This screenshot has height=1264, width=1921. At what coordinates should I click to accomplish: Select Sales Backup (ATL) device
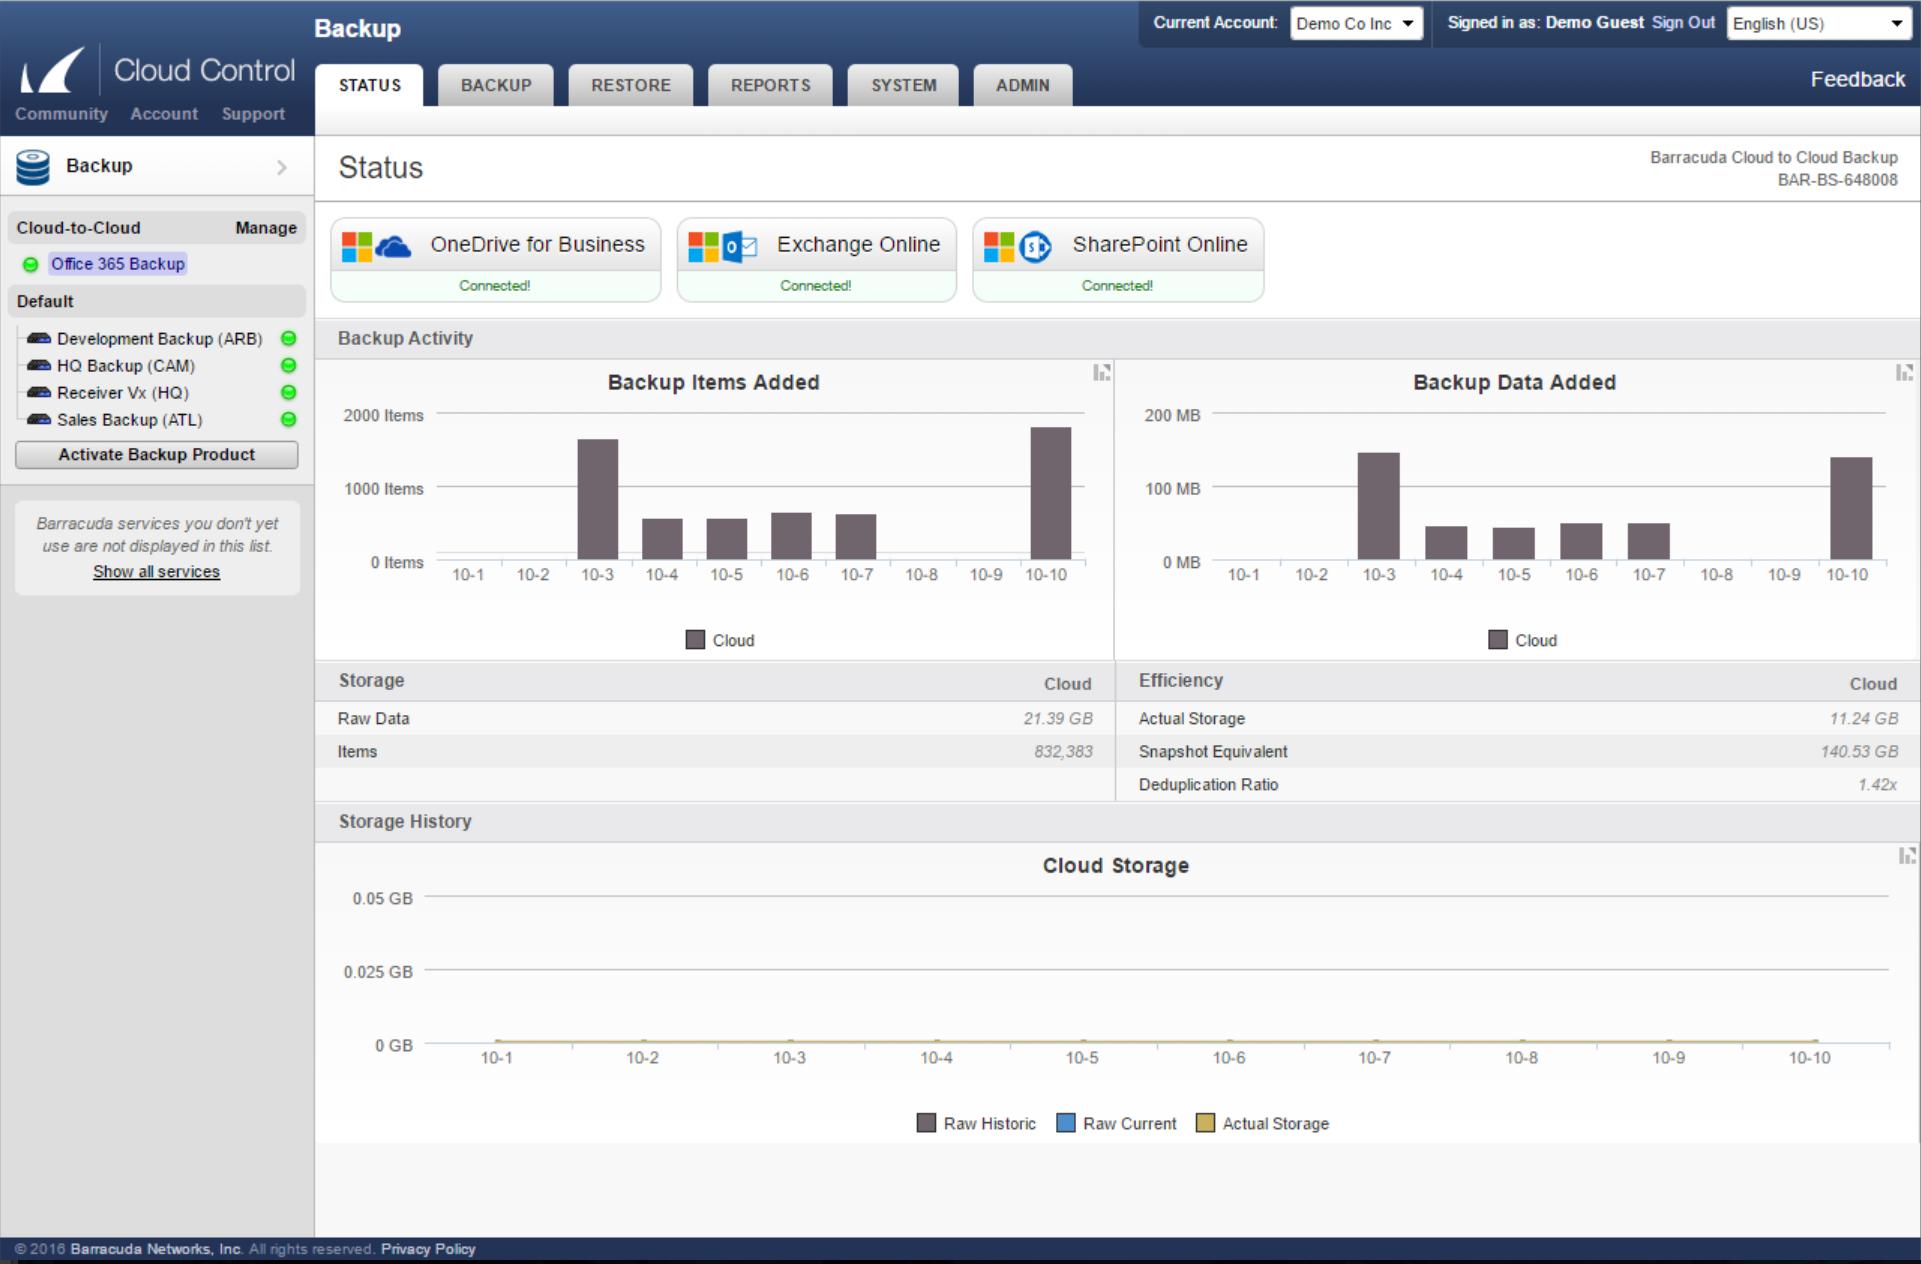point(130,420)
